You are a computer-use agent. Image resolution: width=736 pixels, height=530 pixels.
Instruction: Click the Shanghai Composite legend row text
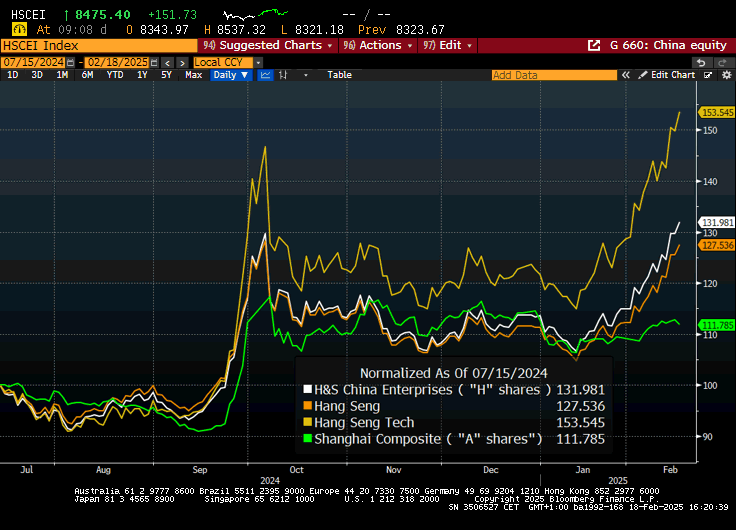click(x=428, y=439)
